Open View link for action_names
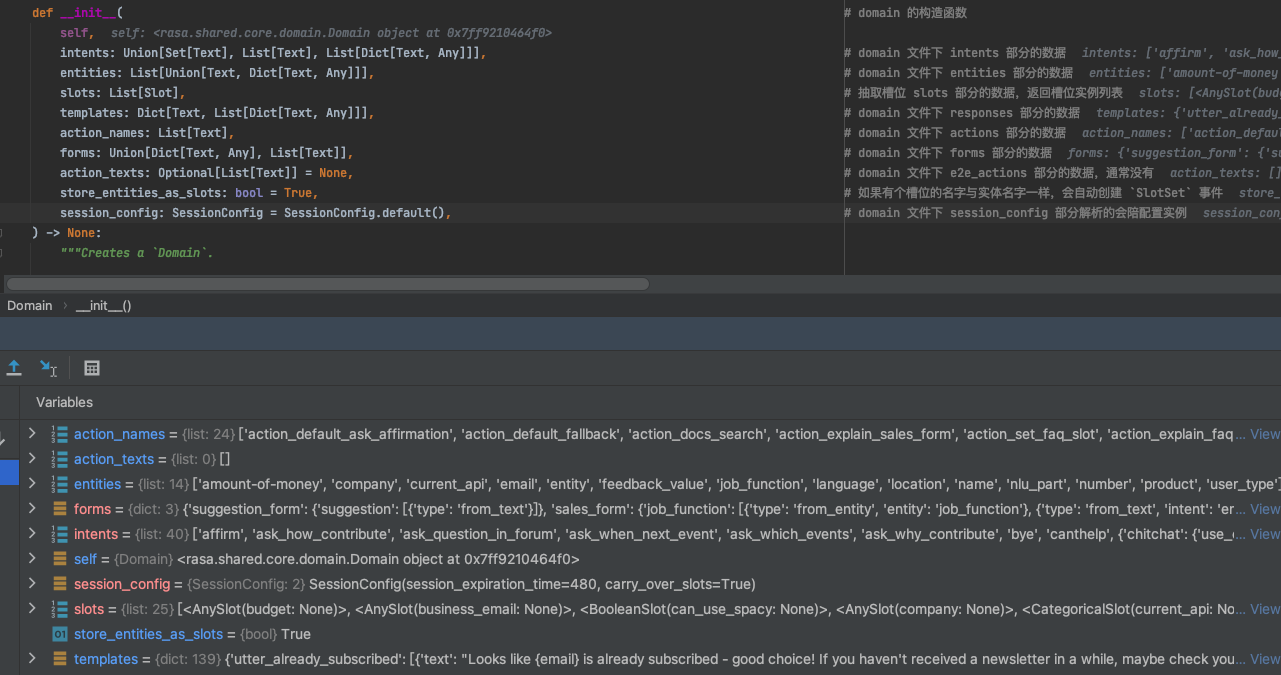This screenshot has height=675, width=1281. click(1265, 434)
